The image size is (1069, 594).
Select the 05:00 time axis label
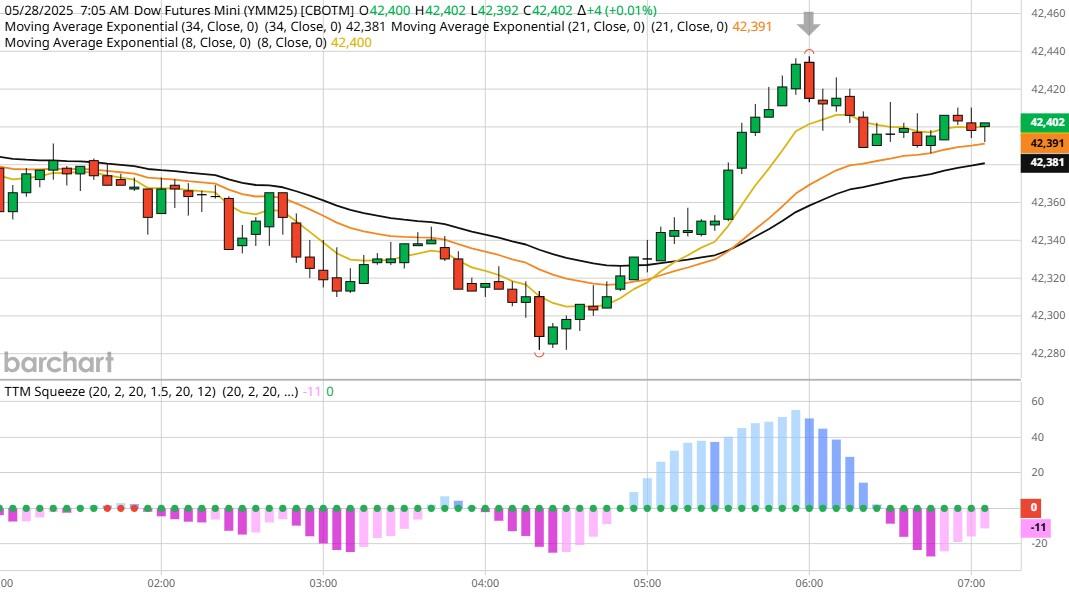[647, 581]
